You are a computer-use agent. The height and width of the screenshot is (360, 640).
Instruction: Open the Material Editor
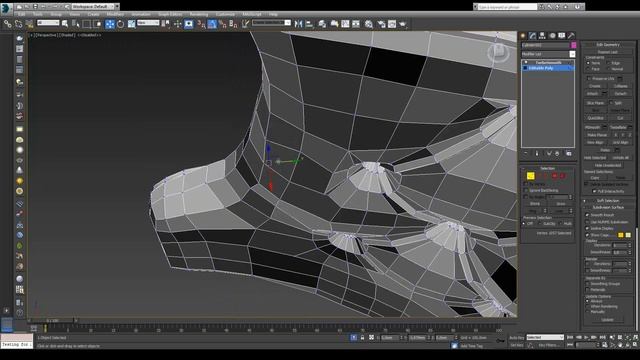click(x=369, y=24)
